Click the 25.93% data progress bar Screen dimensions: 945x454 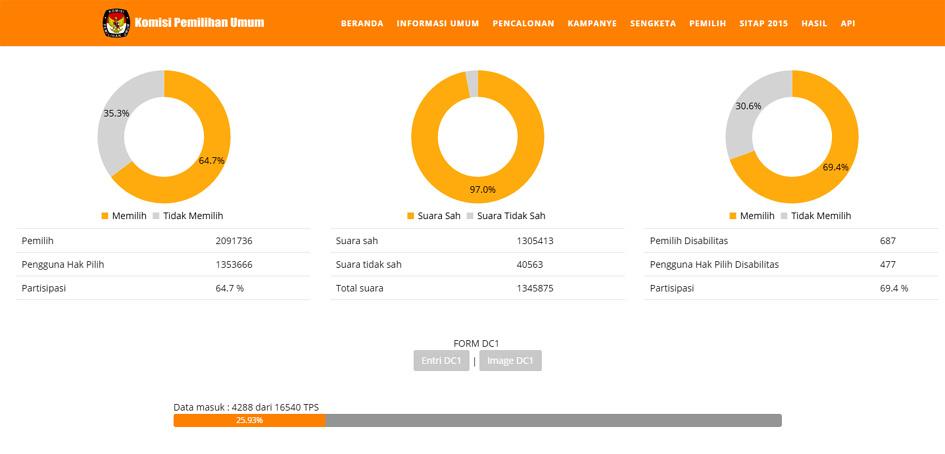tap(249, 421)
